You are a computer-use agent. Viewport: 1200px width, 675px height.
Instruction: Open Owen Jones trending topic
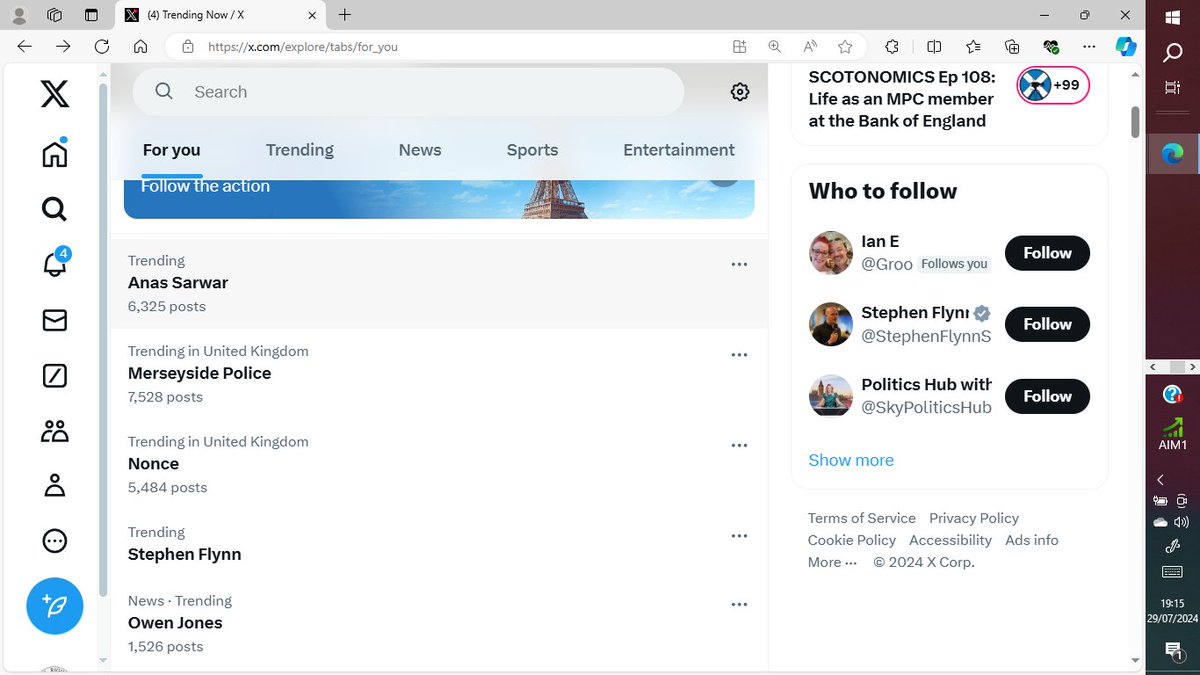click(x=439, y=623)
